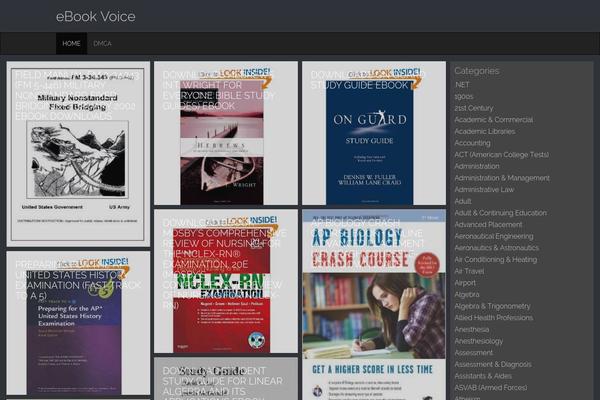Choose the Anesthesia category

tap(472, 330)
